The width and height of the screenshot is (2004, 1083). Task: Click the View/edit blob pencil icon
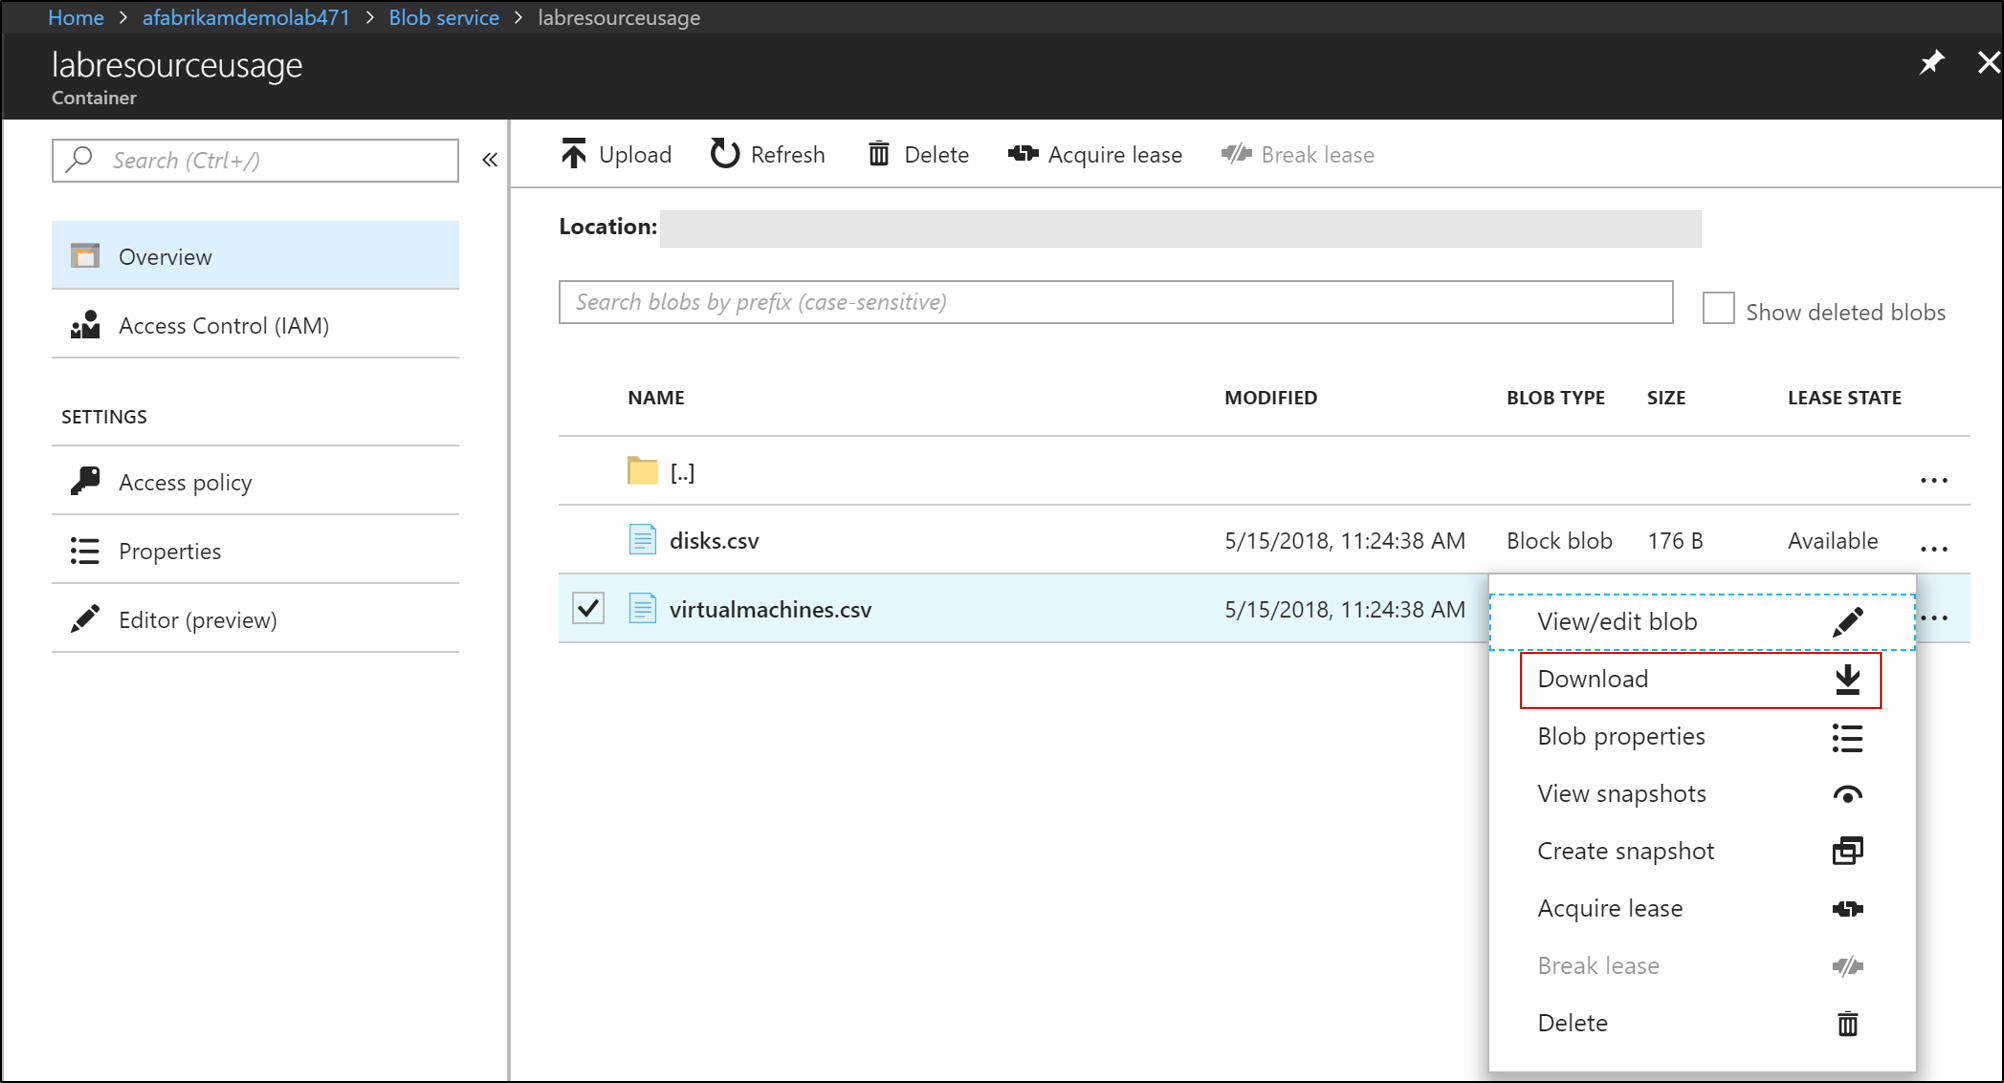pos(1847,620)
